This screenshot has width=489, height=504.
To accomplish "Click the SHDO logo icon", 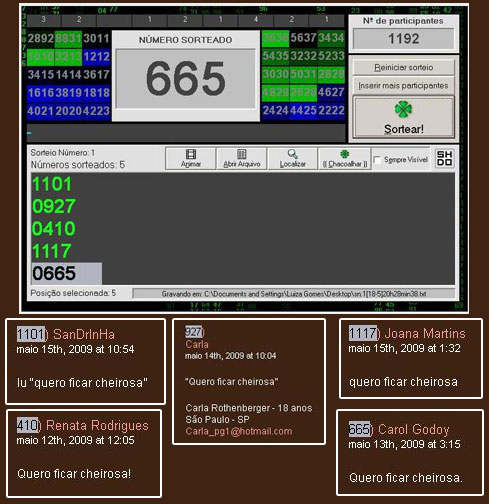I will click(x=444, y=158).
